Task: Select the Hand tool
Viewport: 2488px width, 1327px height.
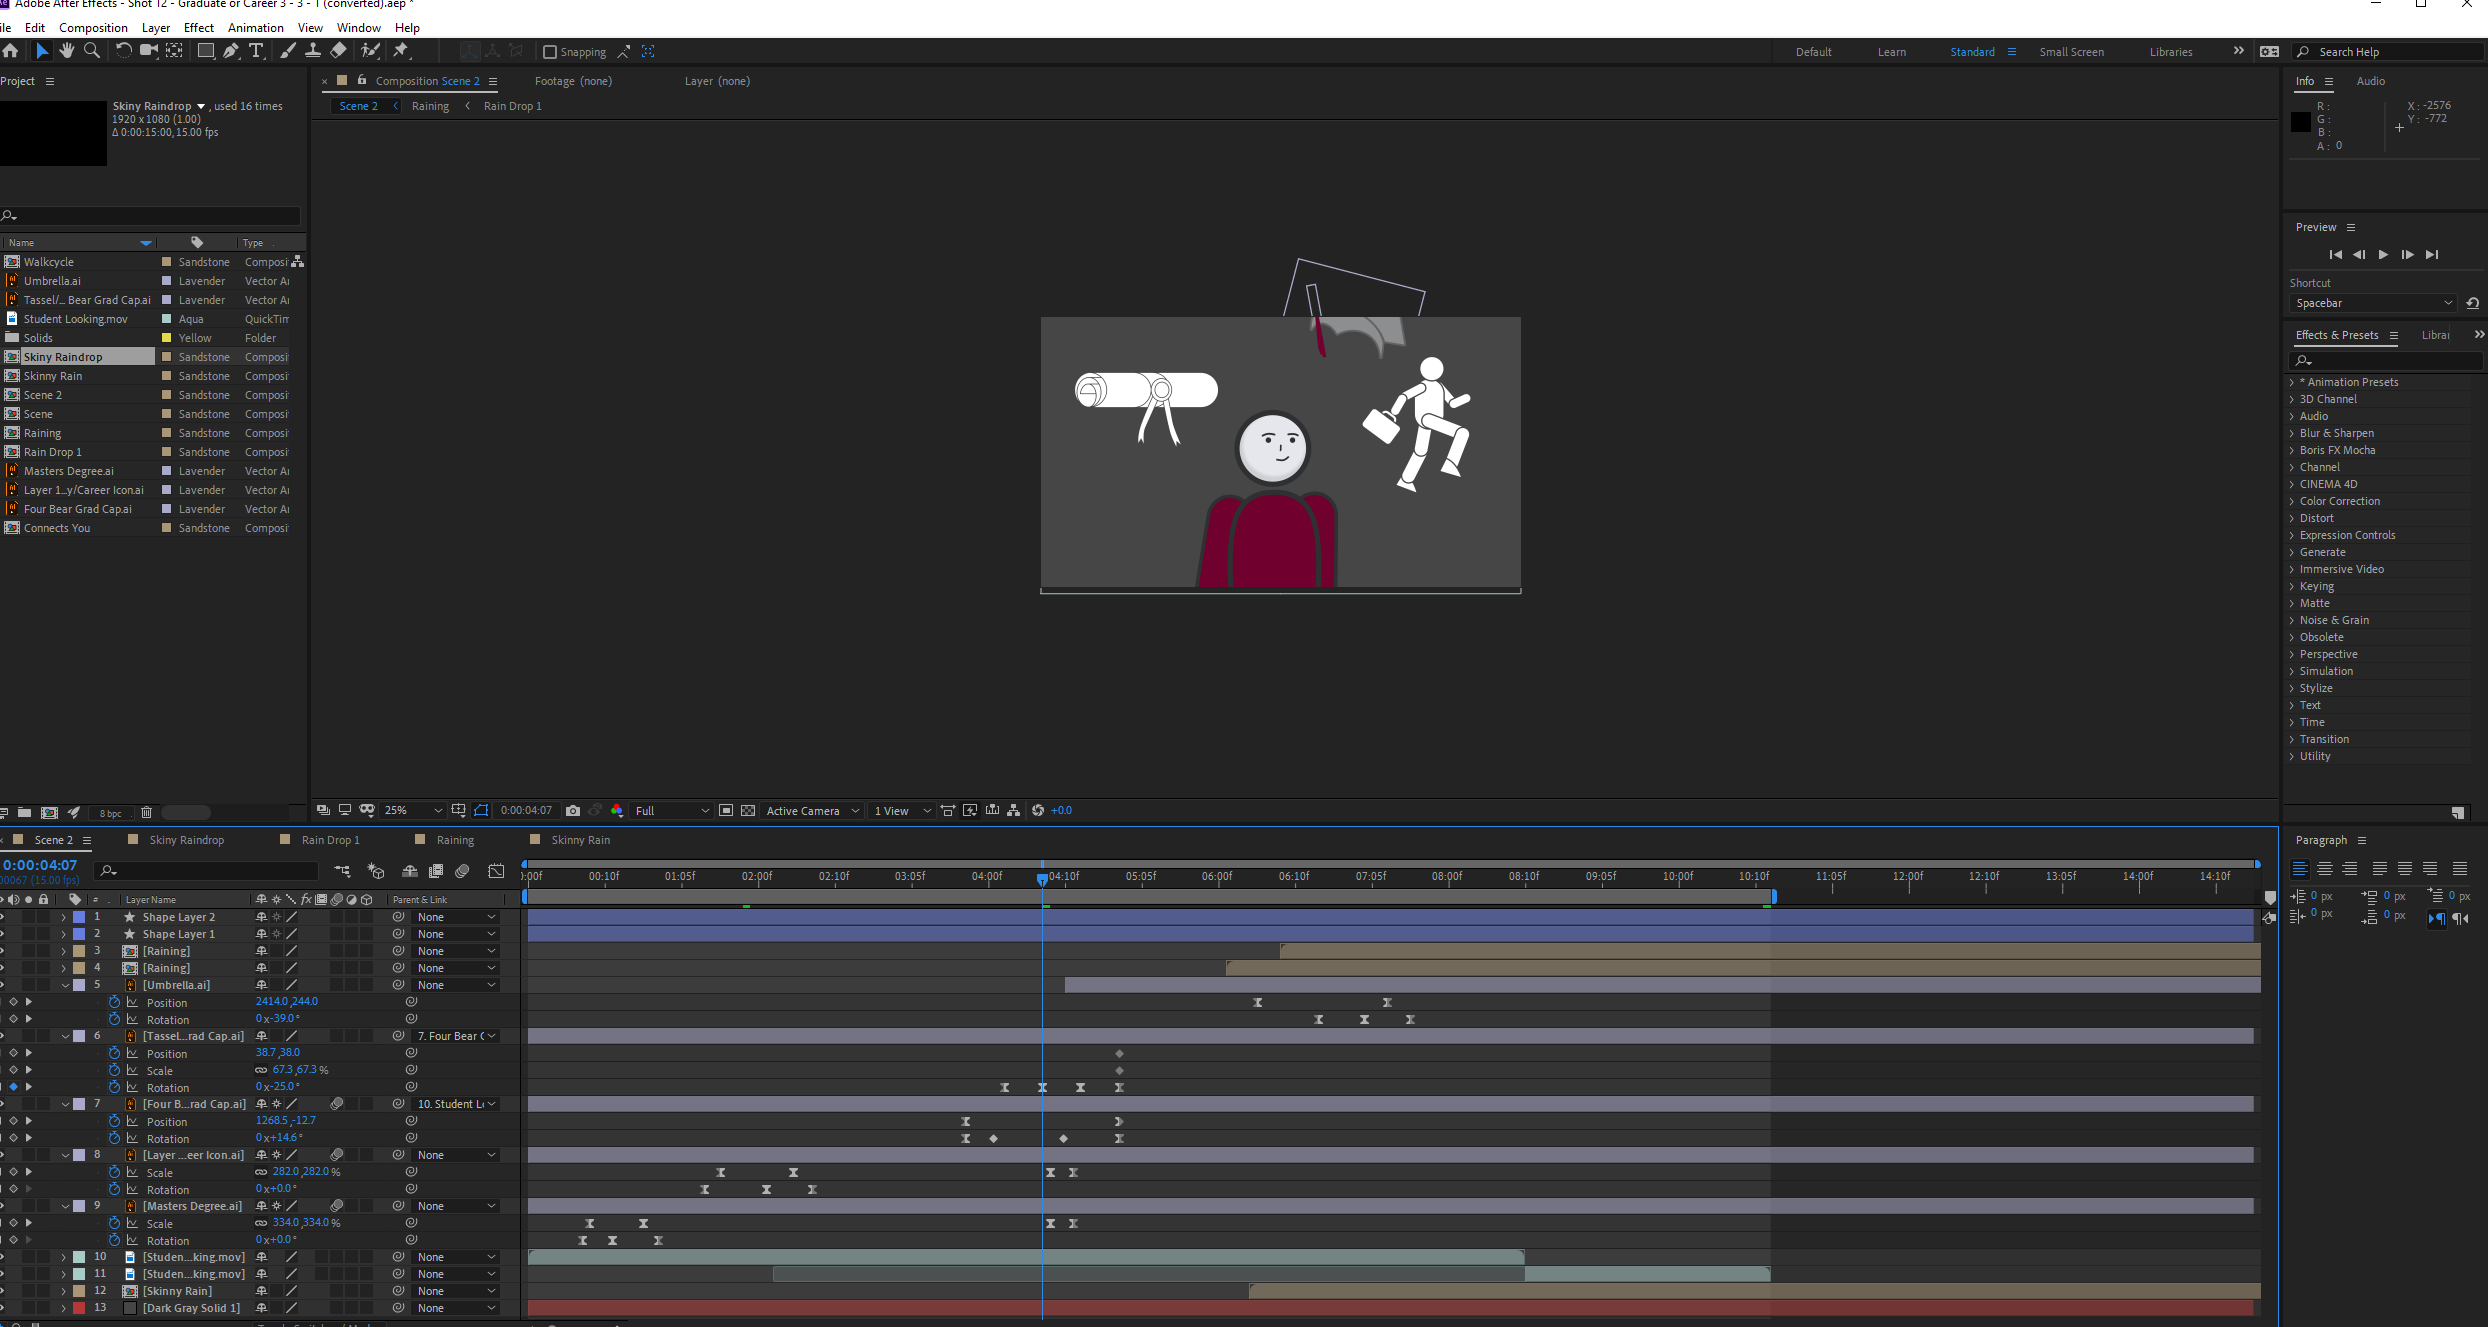Action: pyautogui.click(x=66, y=51)
